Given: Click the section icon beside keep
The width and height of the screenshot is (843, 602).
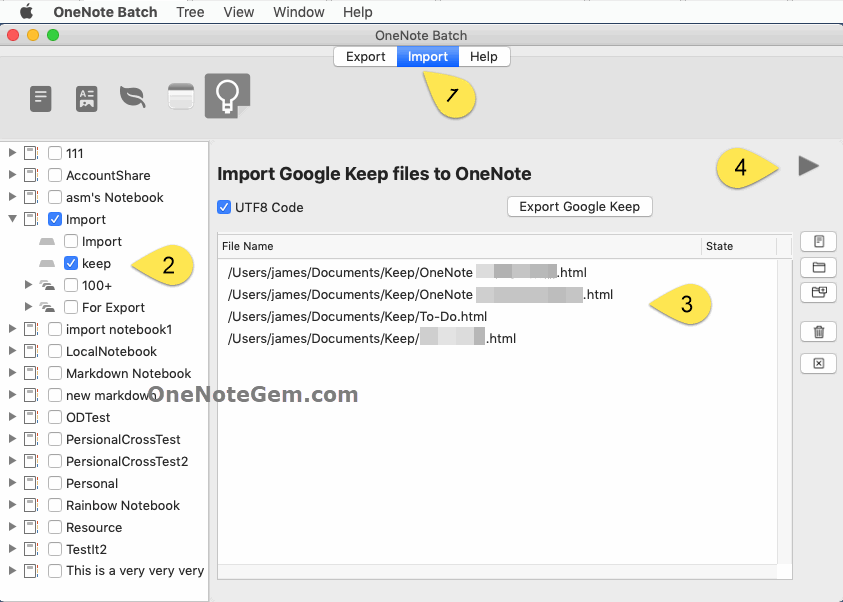Looking at the screenshot, I should tap(47, 263).
